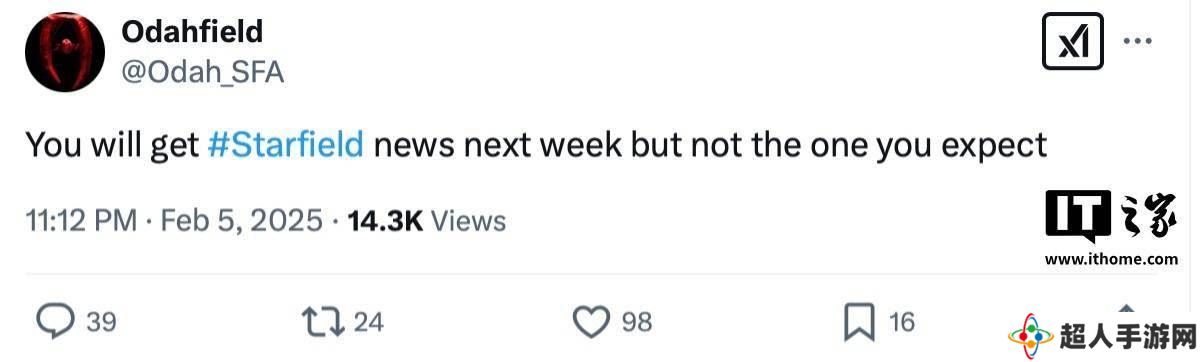
Task: Click the IT之家 watermark logo
Action: (x=1112, y=229)
